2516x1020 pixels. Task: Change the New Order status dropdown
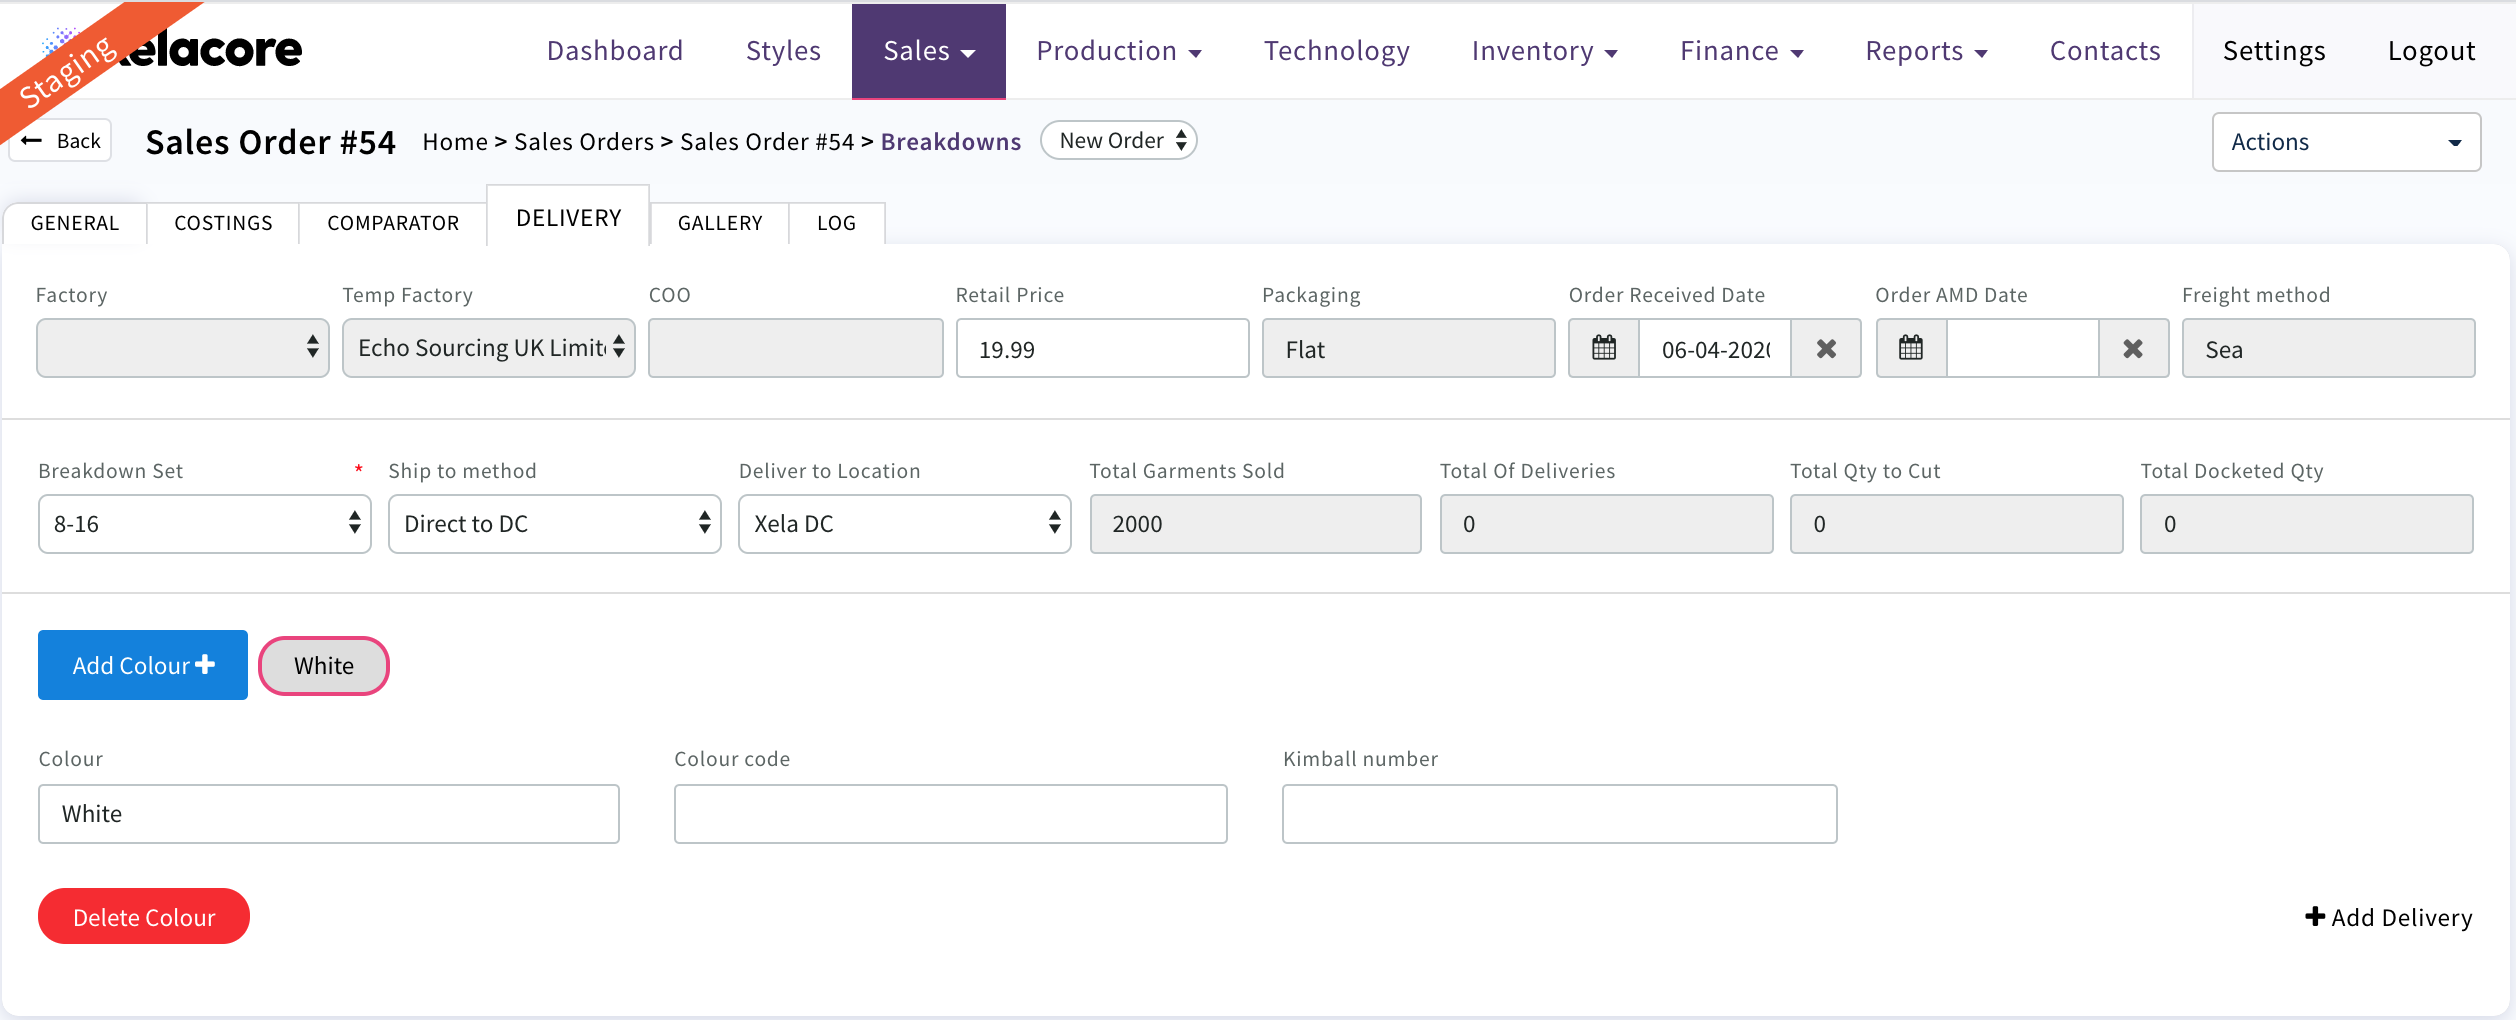coord(1119,141)
